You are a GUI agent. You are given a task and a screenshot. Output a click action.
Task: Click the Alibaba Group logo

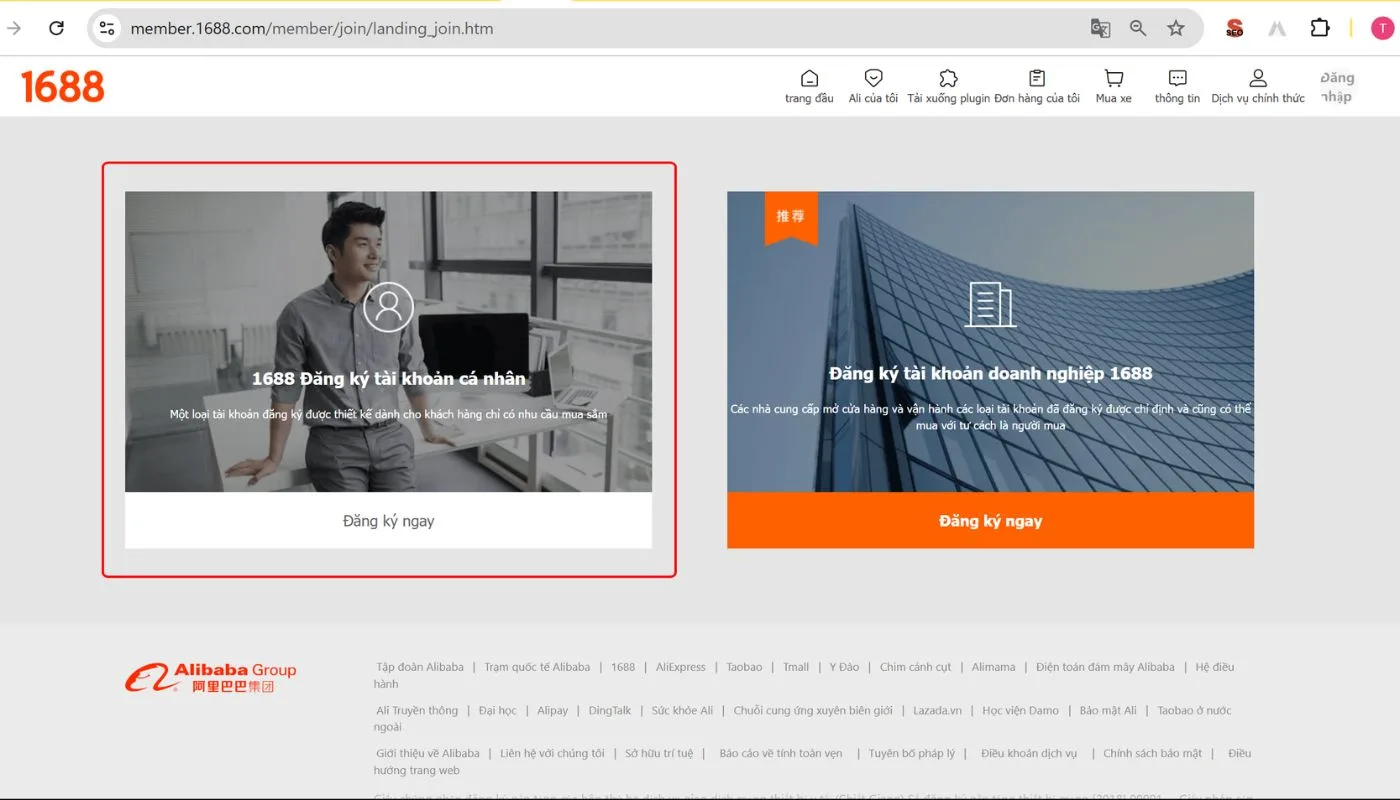pos(211,677)
